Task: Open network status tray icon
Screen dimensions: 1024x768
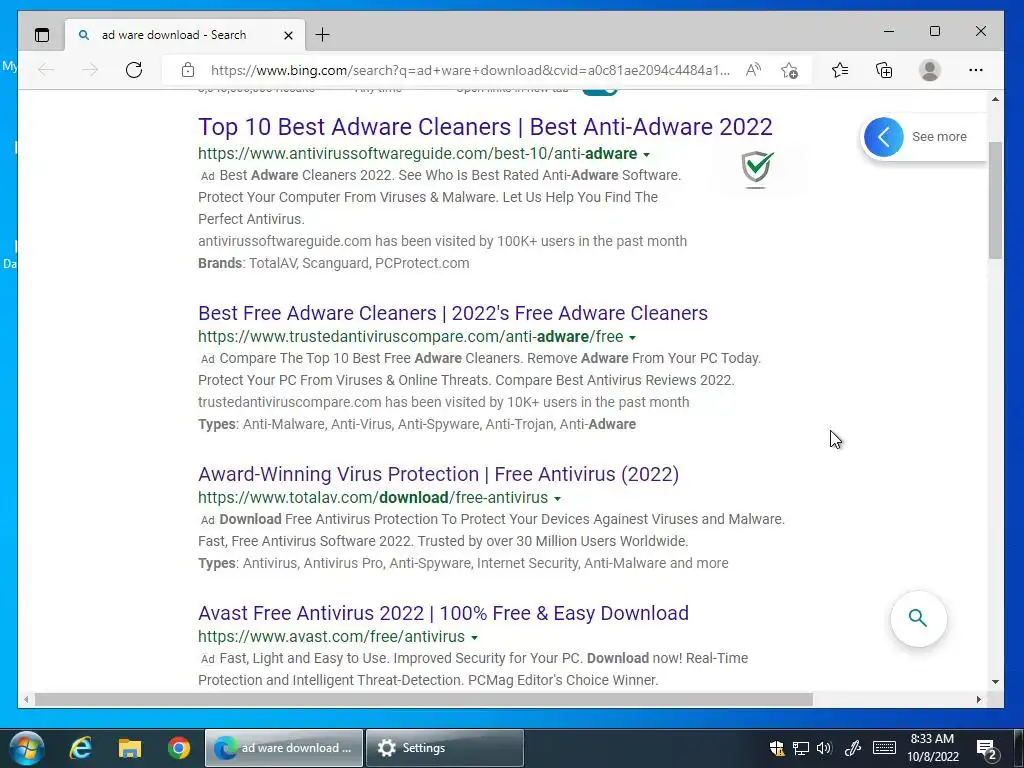Action: [801, 748]
